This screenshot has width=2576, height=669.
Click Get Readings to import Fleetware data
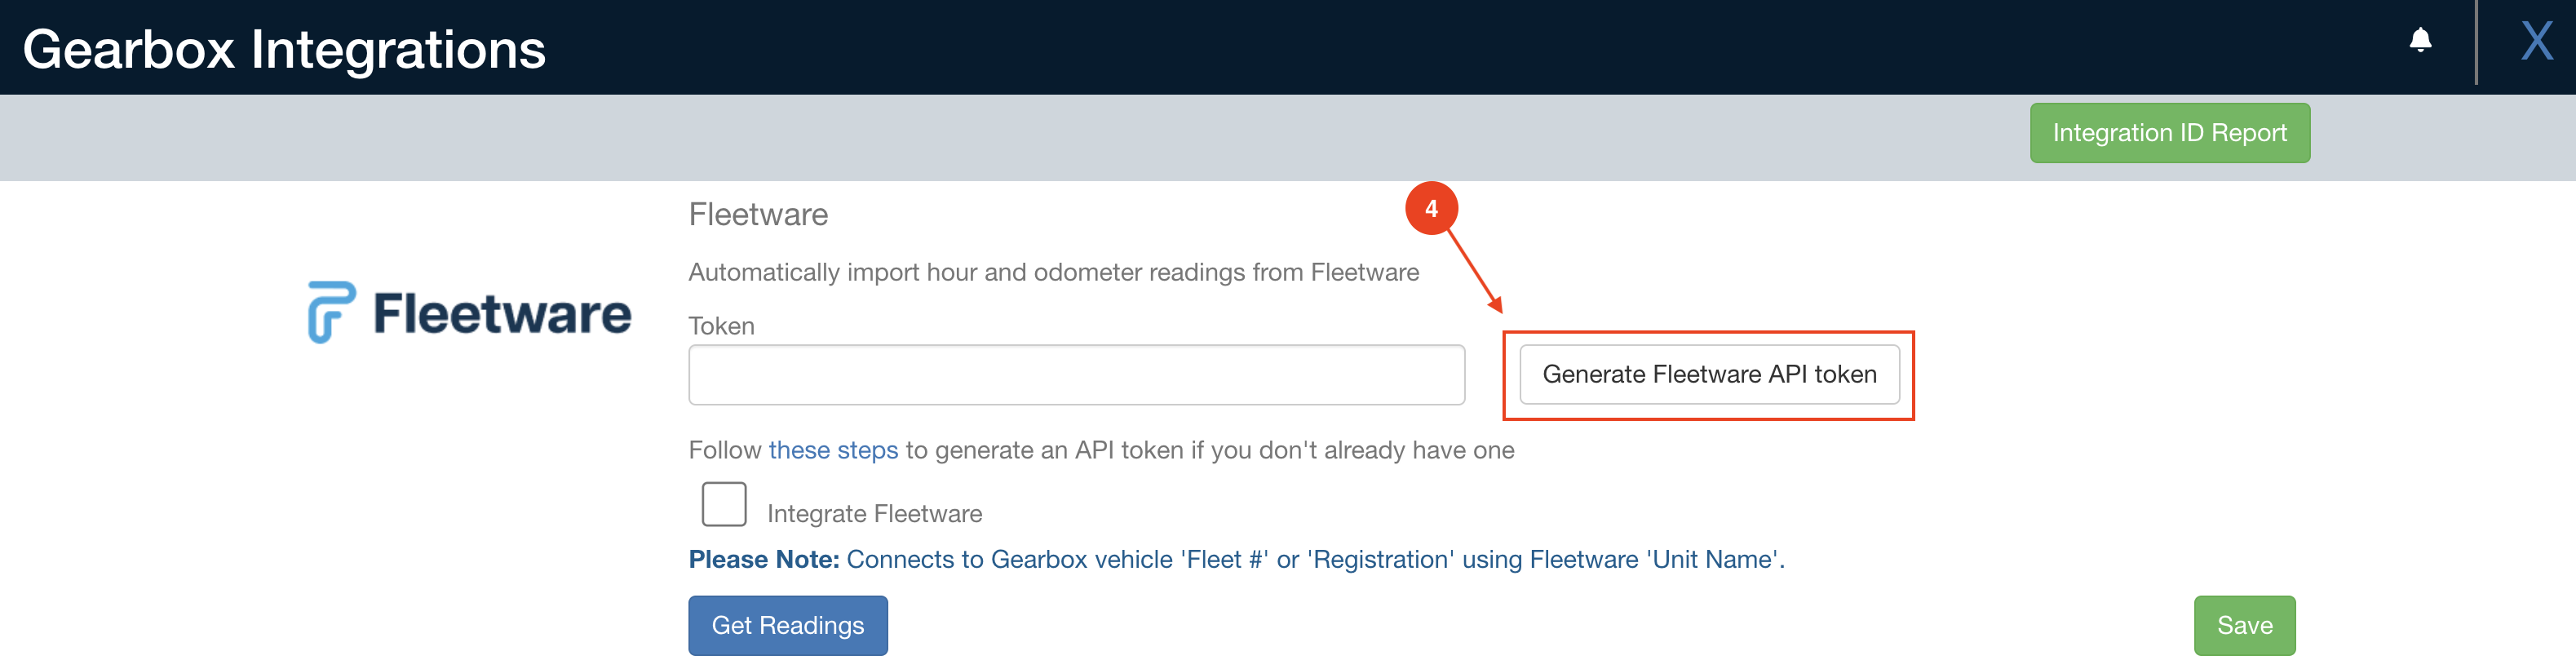click(x=787, y=625)
